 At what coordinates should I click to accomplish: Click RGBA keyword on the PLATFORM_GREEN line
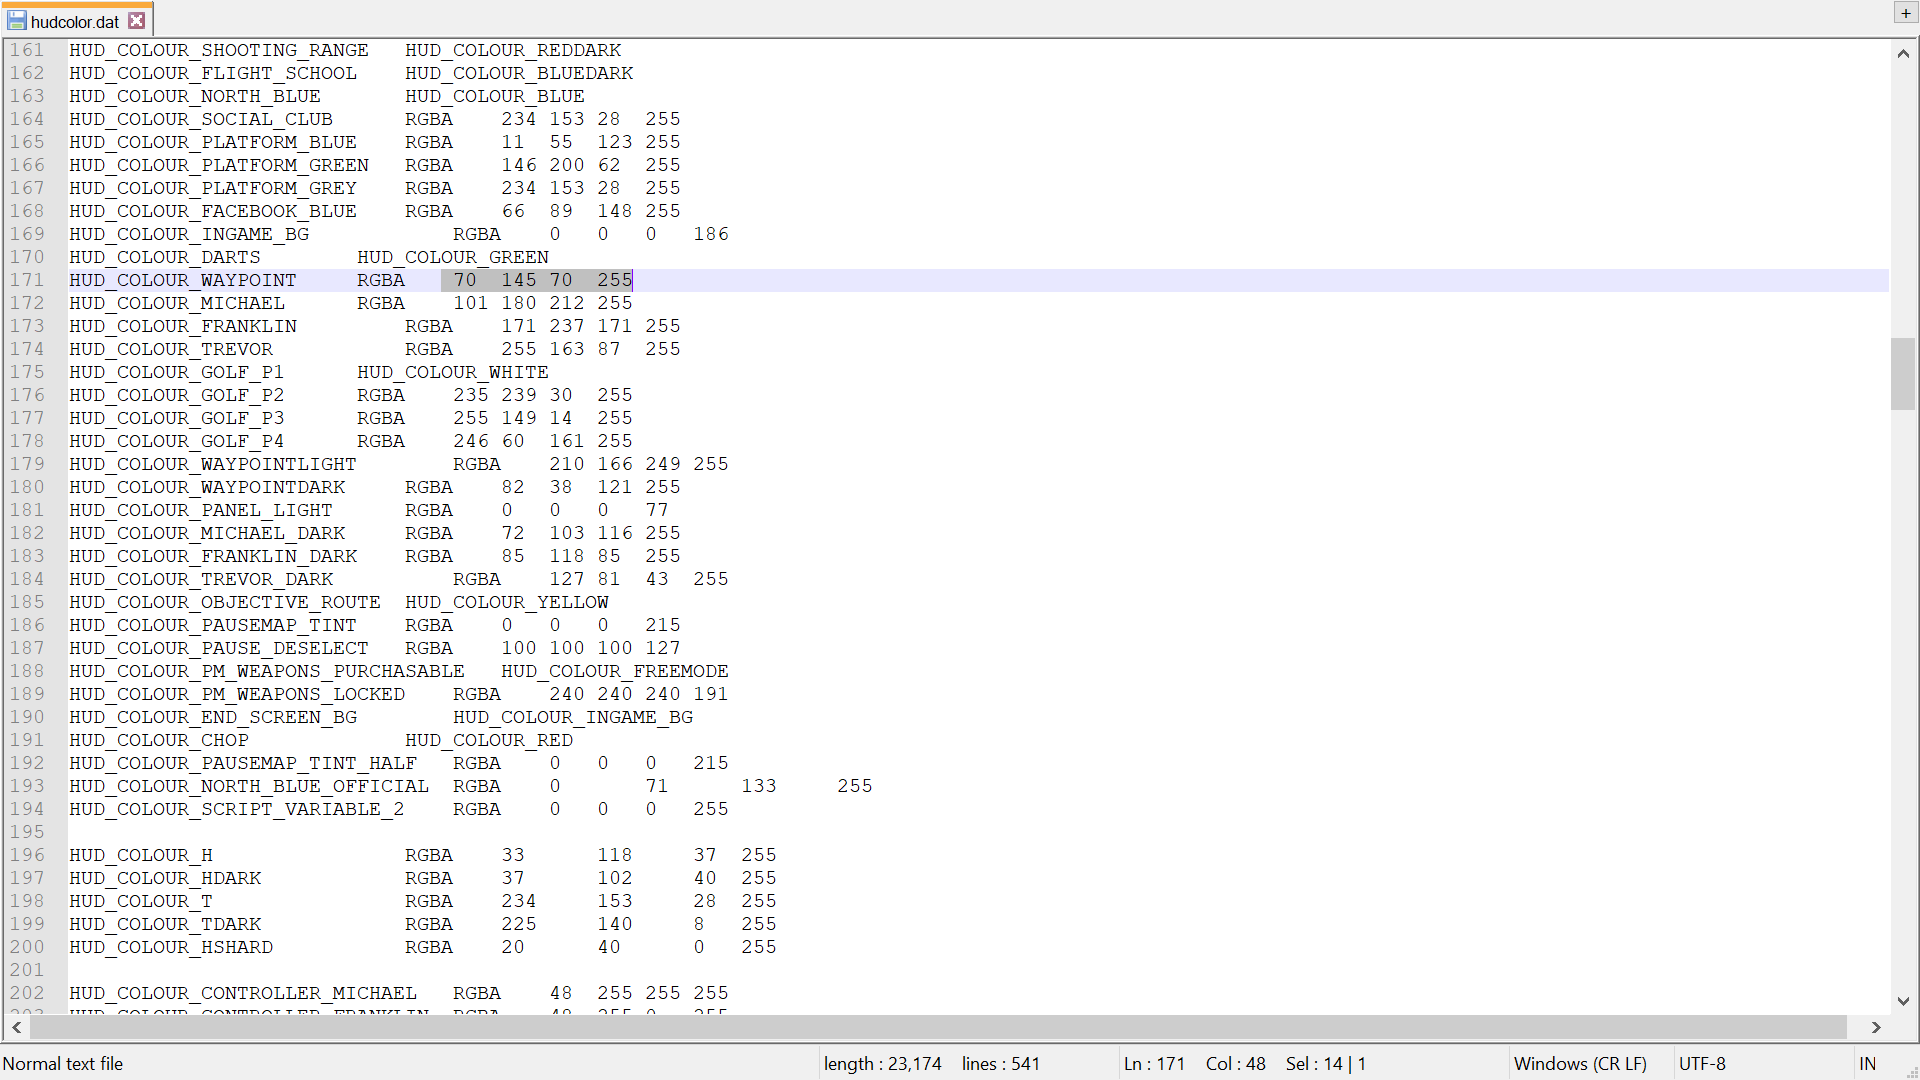tap(429, 165)
